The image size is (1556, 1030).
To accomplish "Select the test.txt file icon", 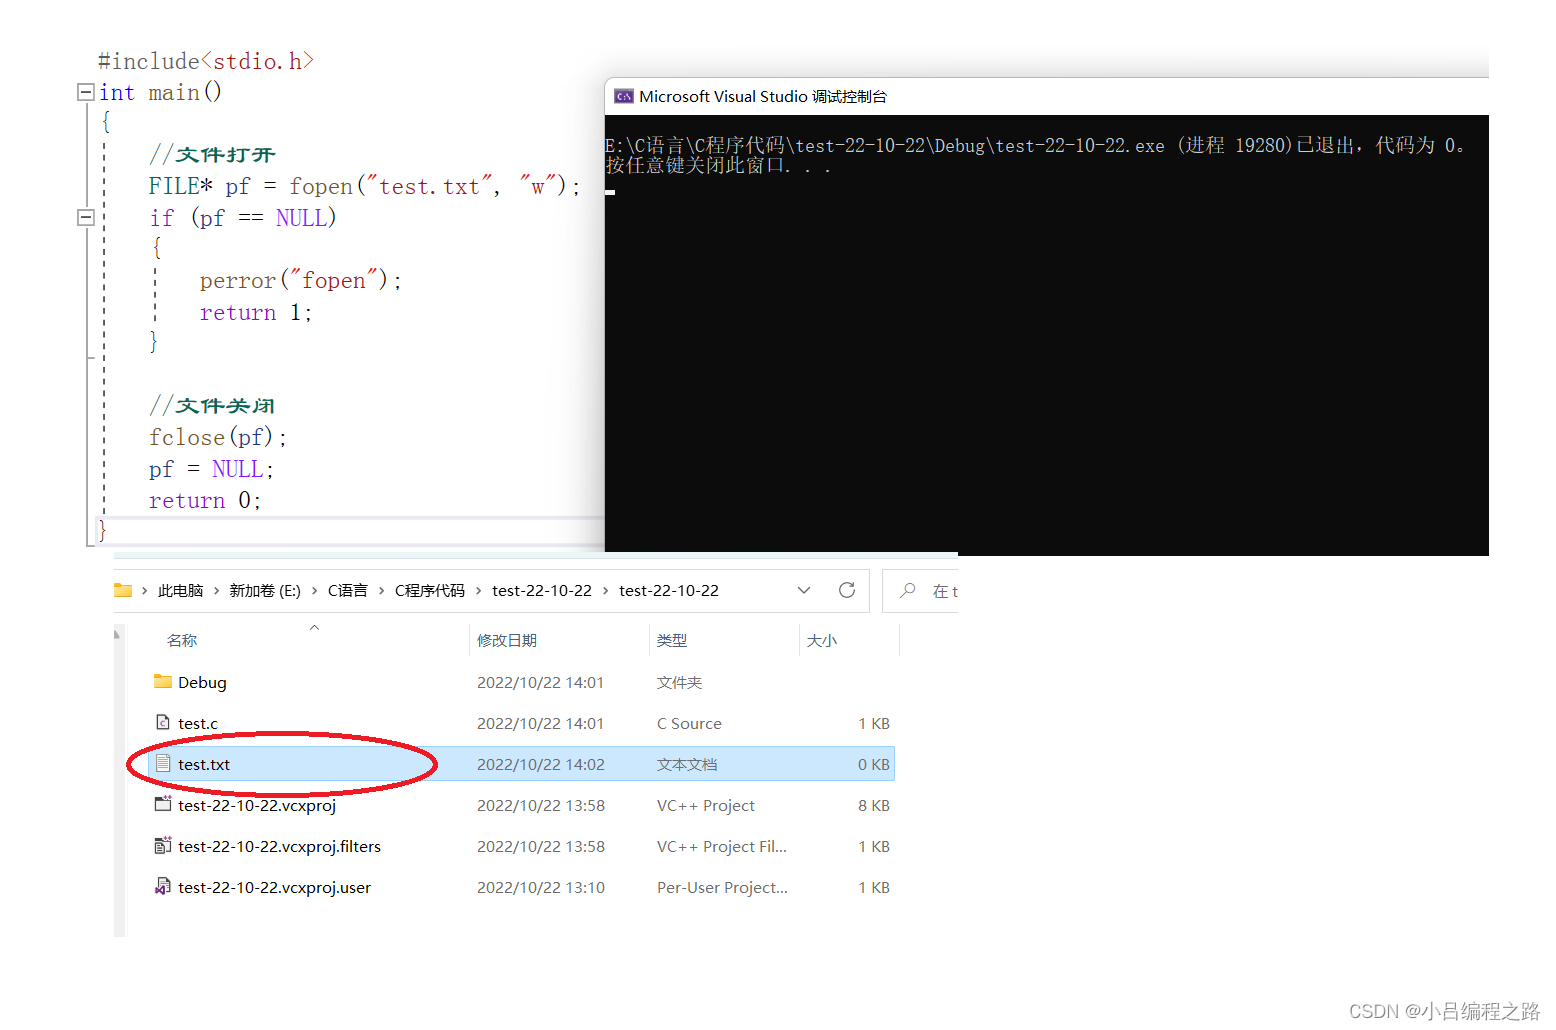I will (163, 763).
